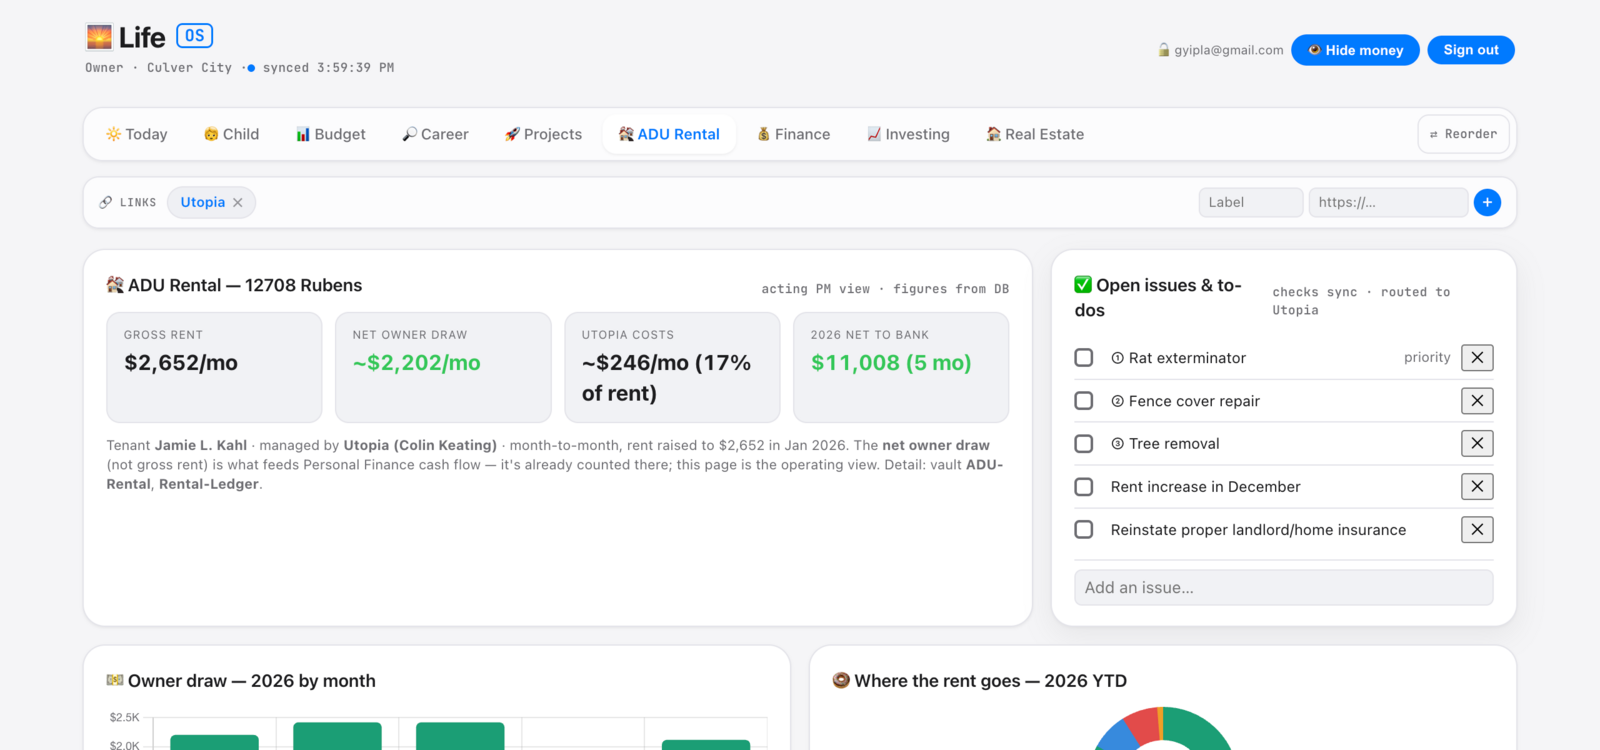Delete Rent increase in December issue
1600x750 pixels.
pos(1477,487)
